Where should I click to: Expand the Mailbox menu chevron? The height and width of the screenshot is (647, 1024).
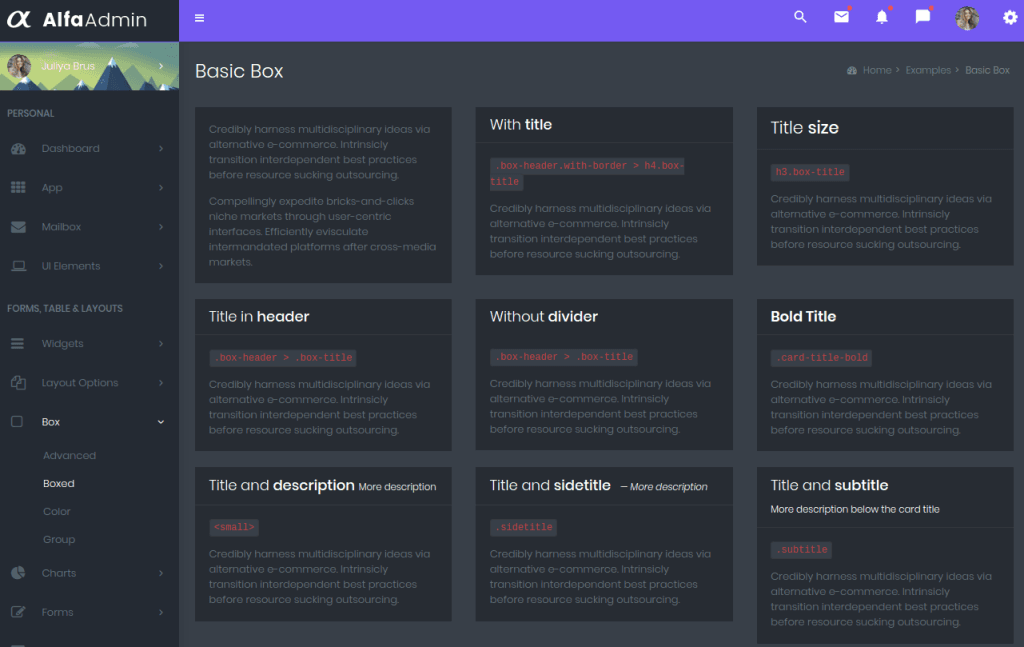[161, 227]
